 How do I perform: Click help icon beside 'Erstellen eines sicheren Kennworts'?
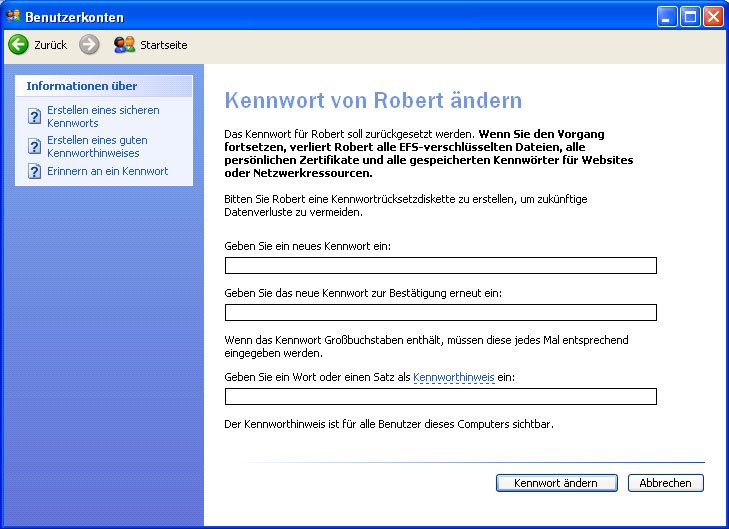pos(35,116)
